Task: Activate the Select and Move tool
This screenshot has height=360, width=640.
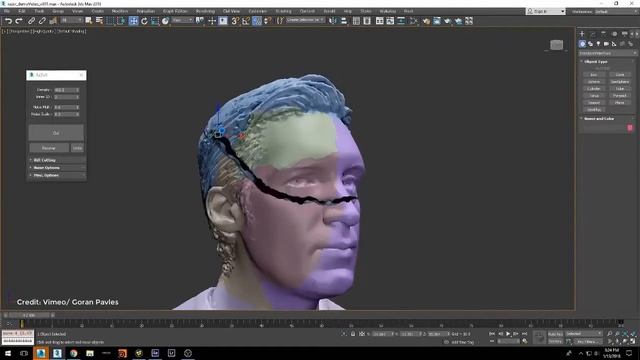Action: tap(133, 21)
